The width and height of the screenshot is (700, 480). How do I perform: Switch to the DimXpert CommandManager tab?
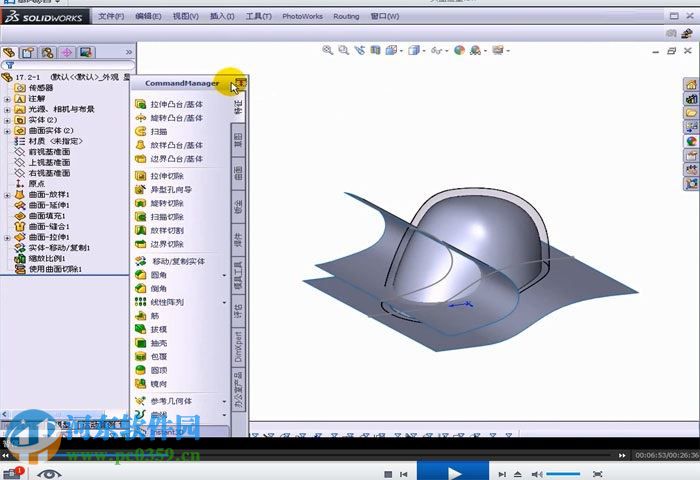pos(239,346)
